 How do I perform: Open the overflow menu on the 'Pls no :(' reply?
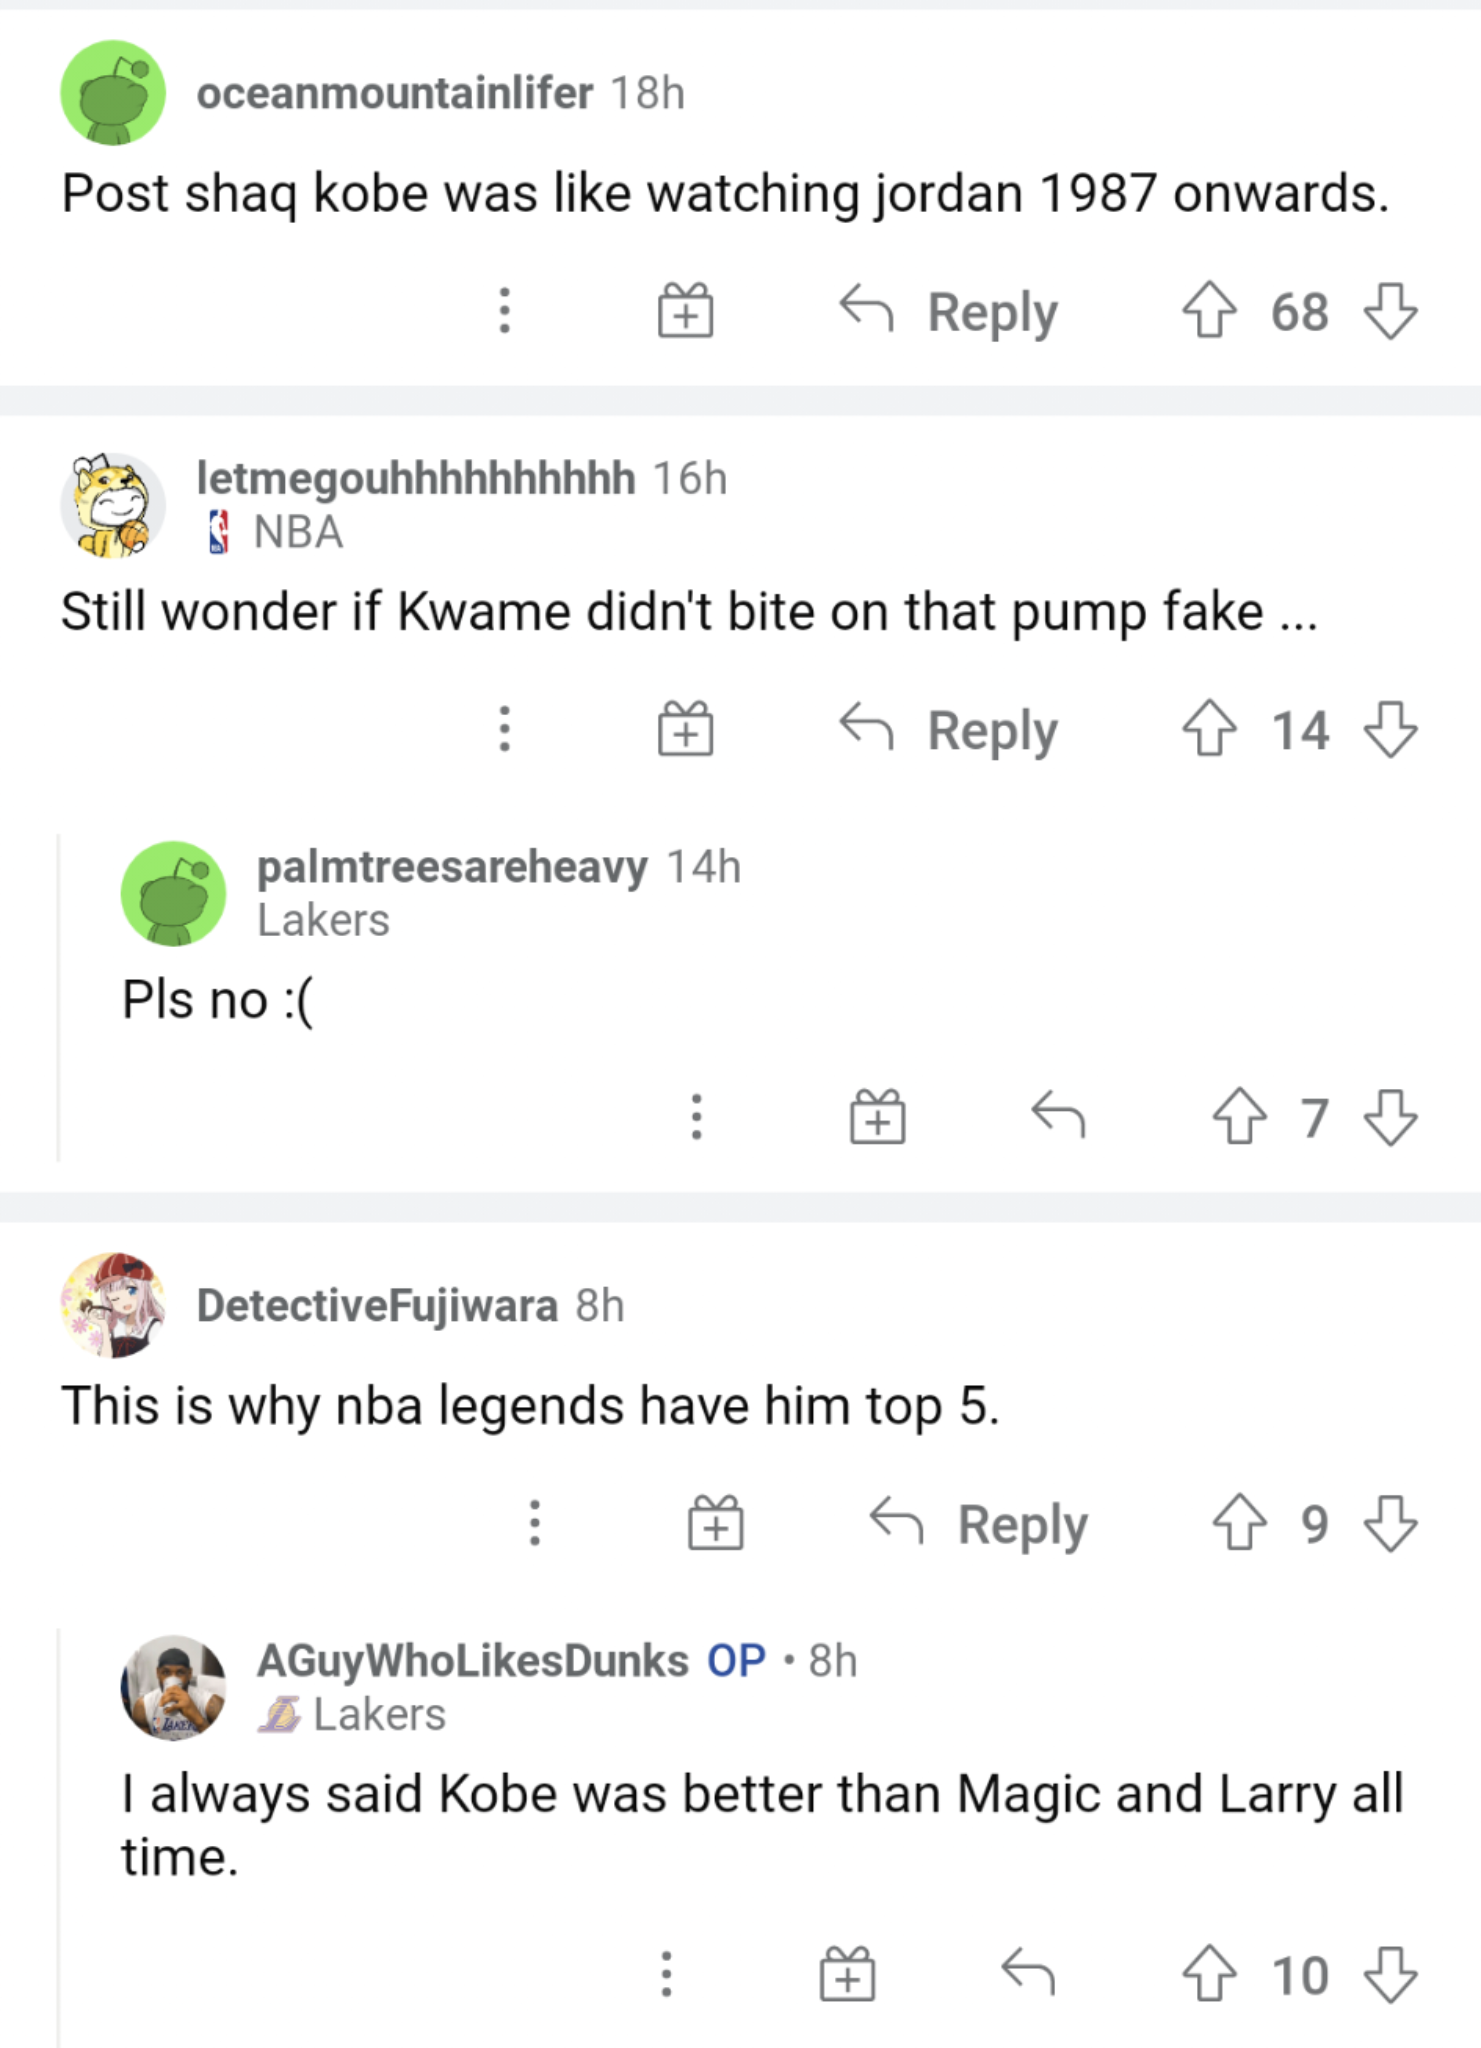point(697,1117)
